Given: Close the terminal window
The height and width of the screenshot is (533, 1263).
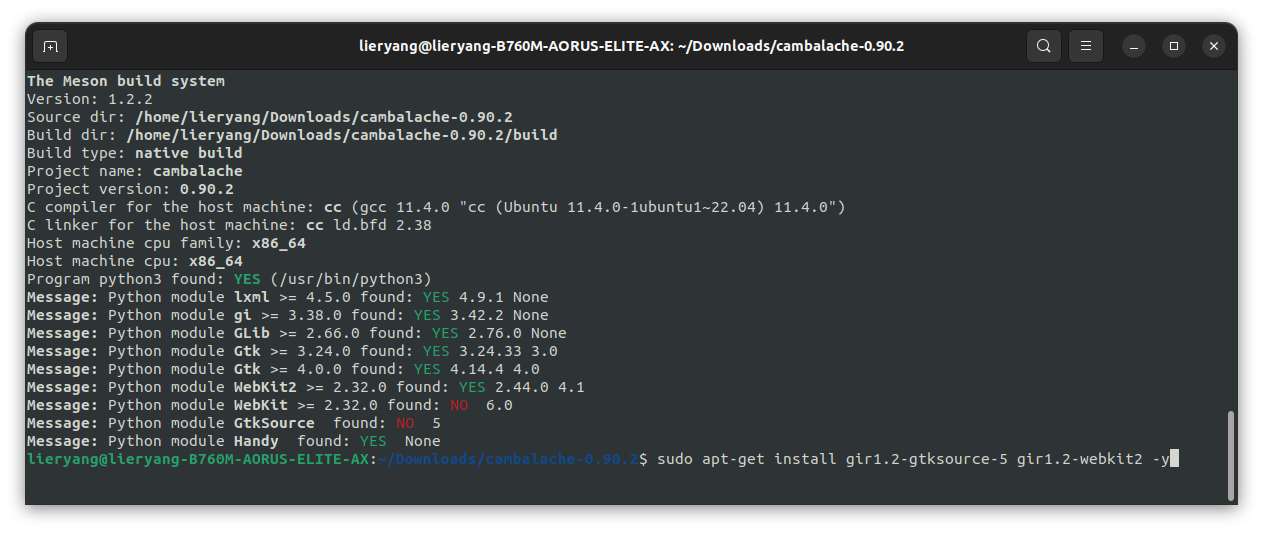Looking at the screenshot, I should click(x=1213, y=46).
